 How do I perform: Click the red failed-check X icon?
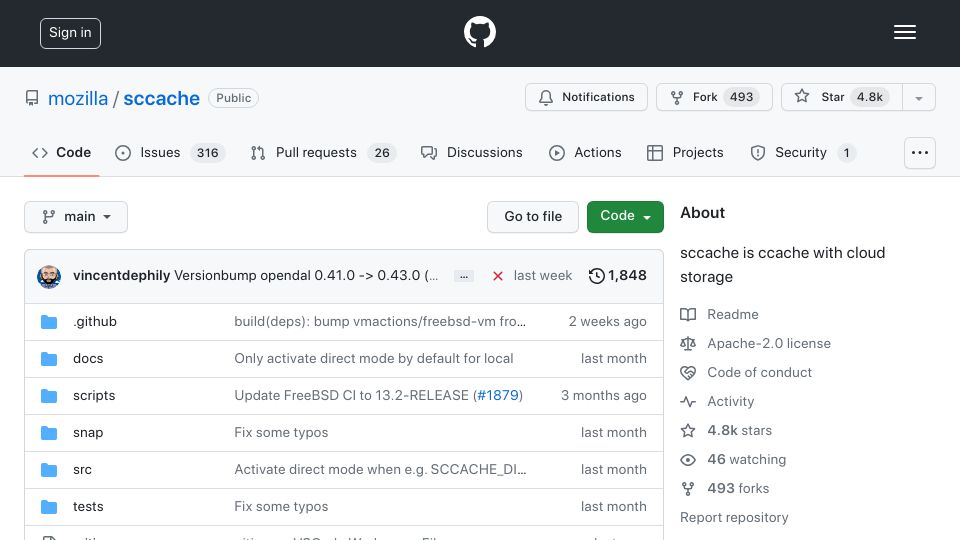pyautogui.click(x=498, y=276)
